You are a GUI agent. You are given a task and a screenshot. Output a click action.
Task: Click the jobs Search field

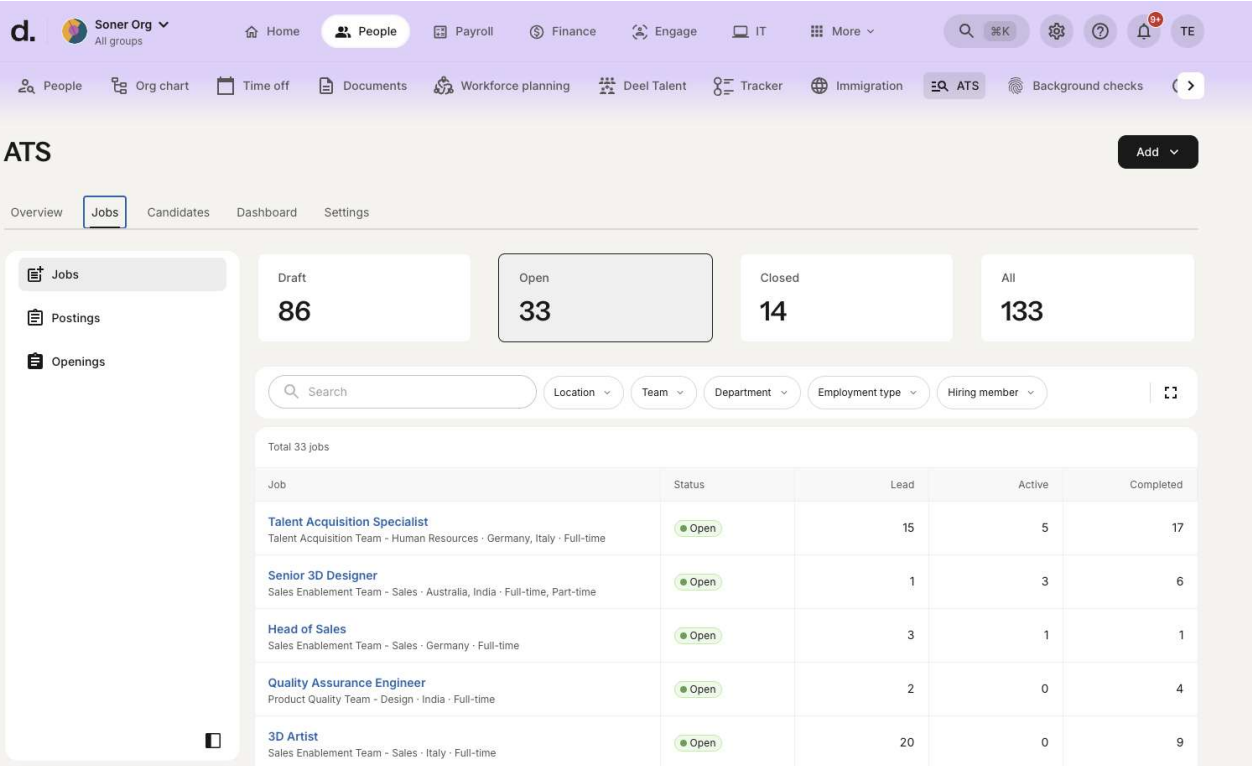pyautogui.click(x=403, y=392)
